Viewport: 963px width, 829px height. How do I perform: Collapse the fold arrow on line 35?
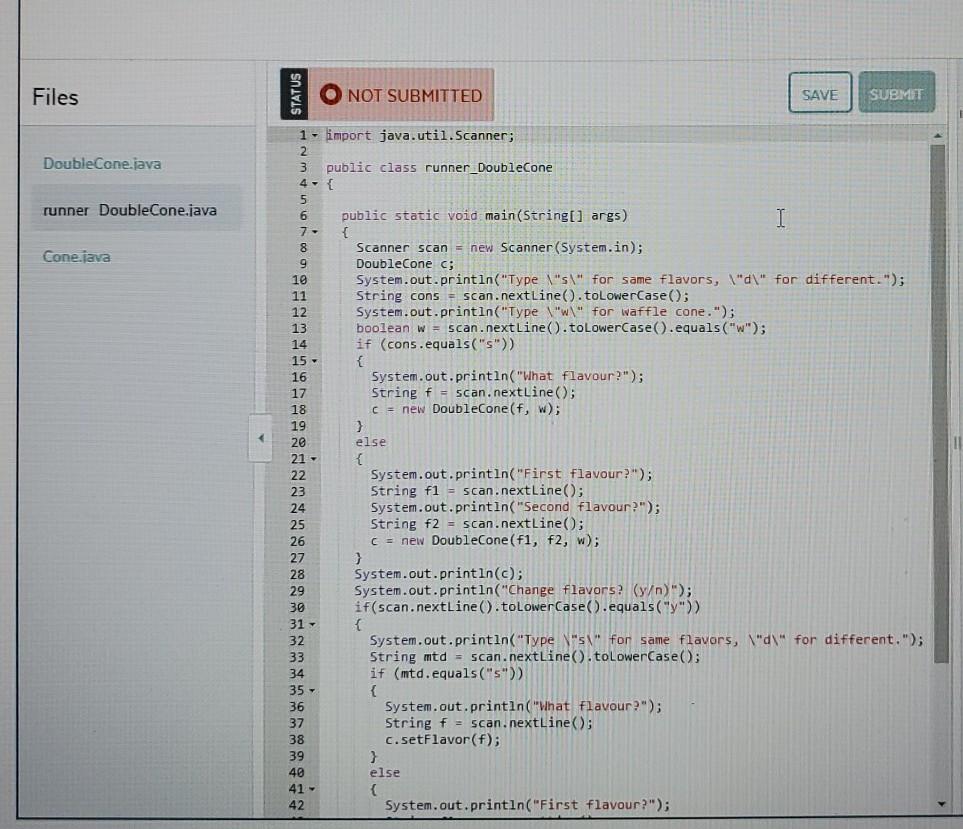click(313, 689)
